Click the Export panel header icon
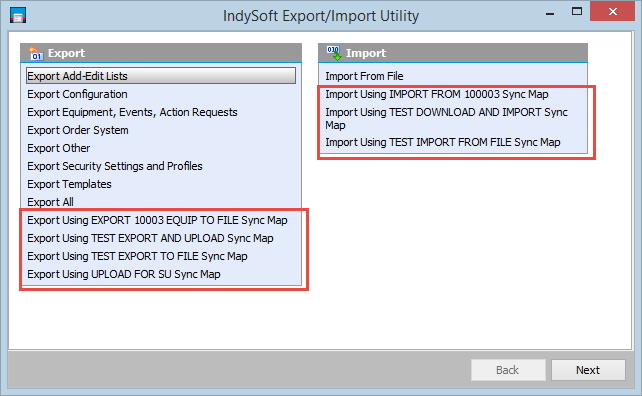The image size is (642, 396). [36, 53]
